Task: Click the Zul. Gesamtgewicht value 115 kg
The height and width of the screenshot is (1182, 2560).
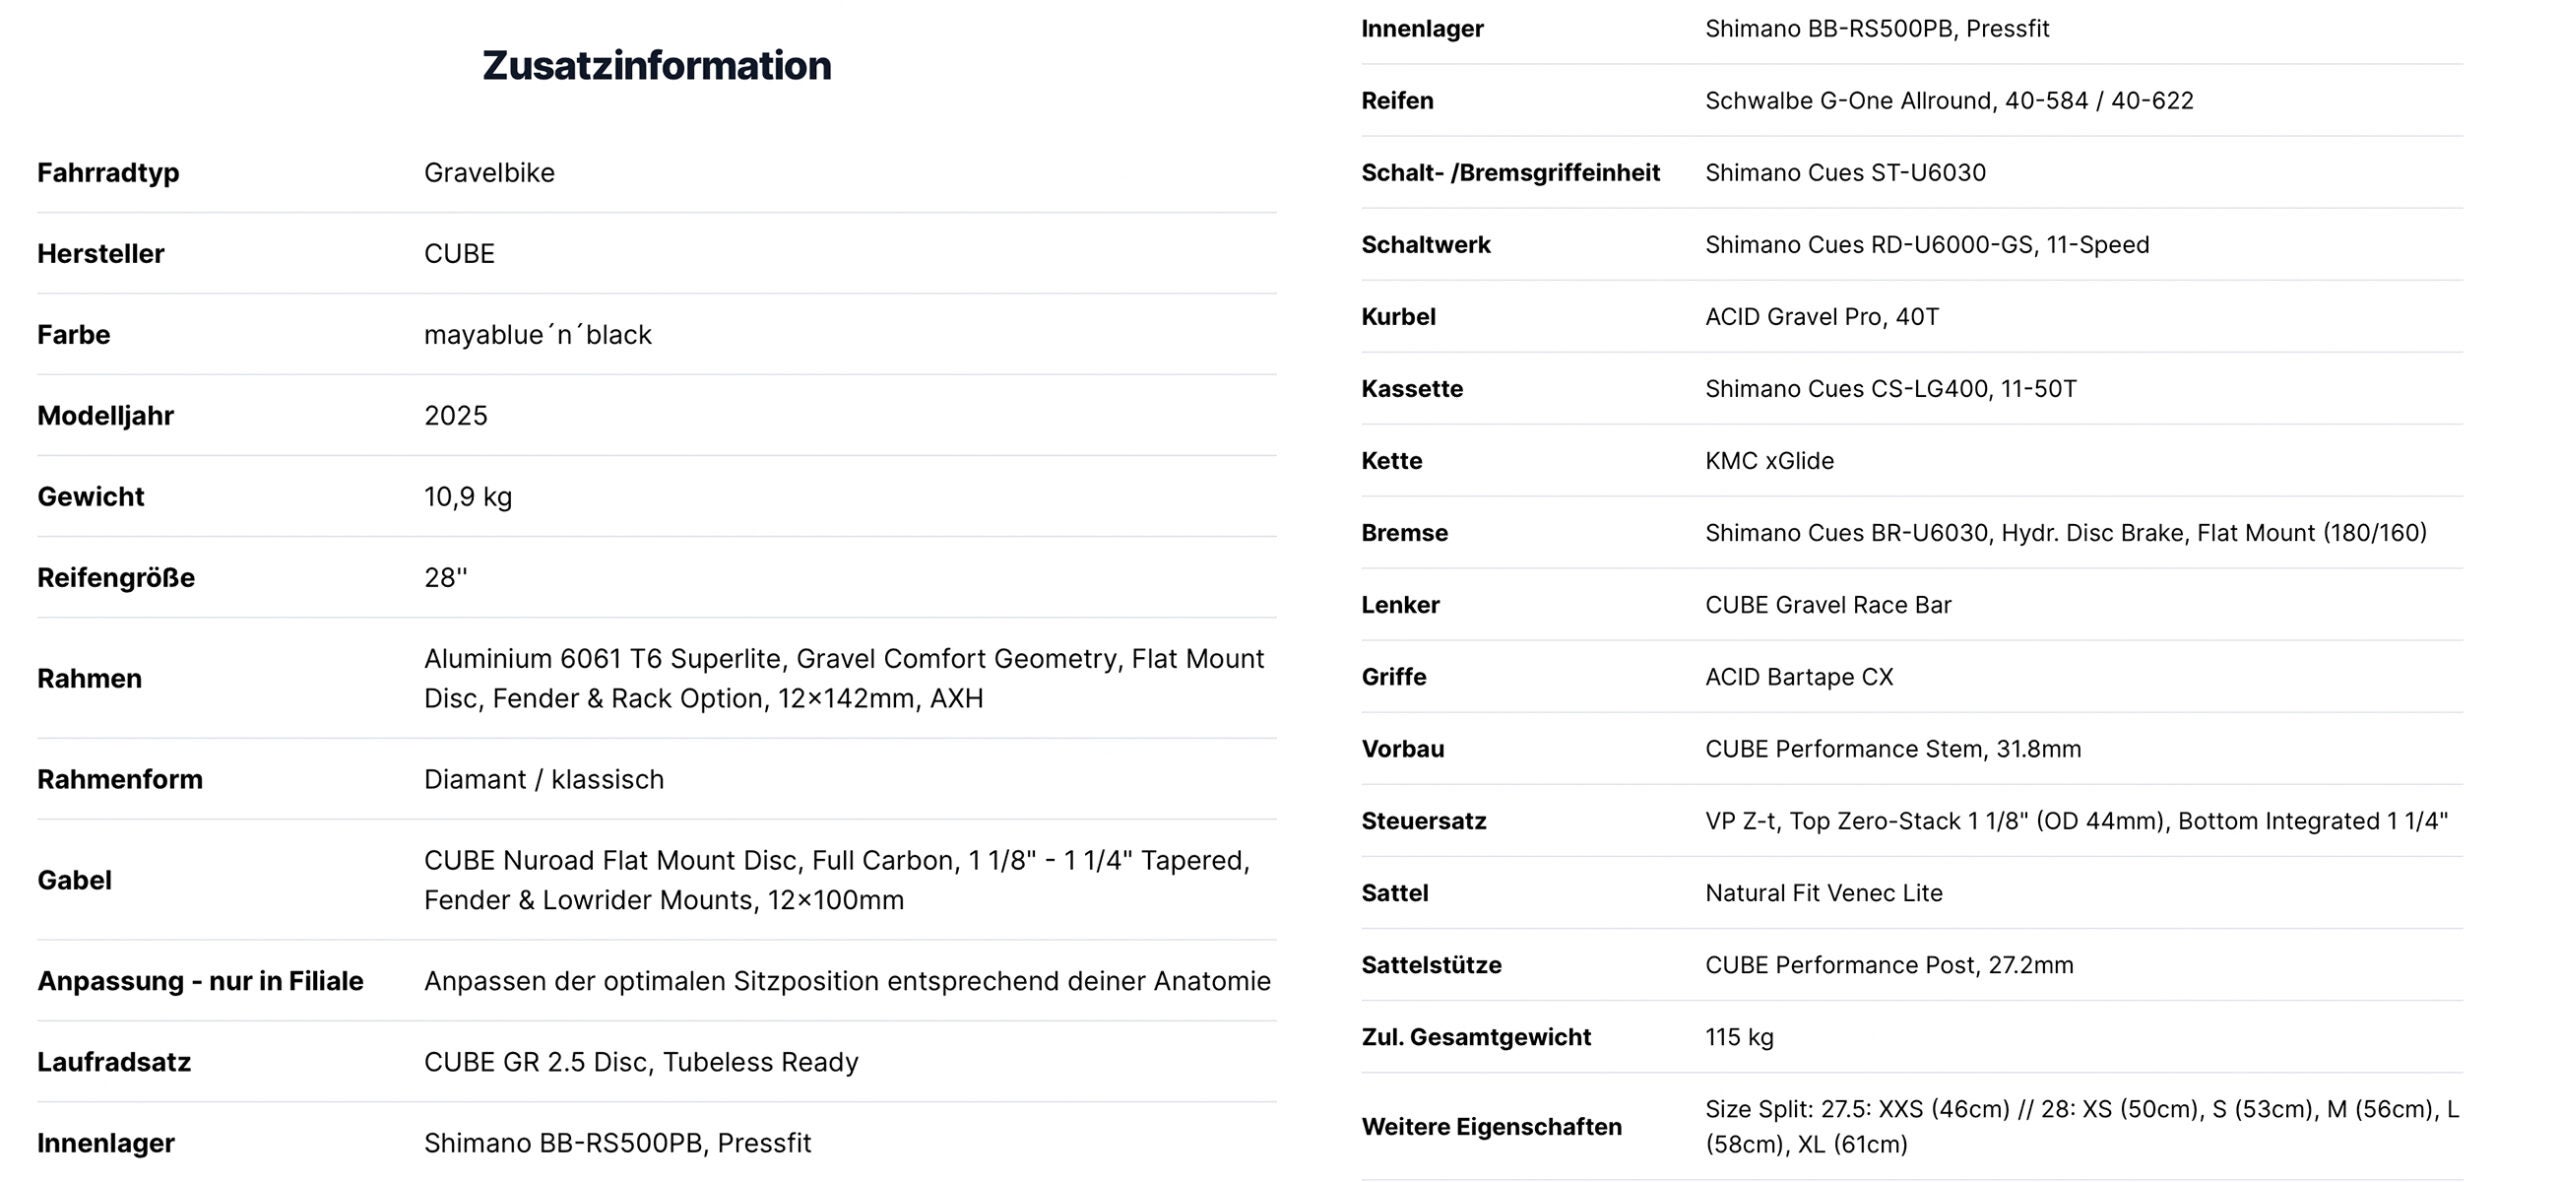Action: [1739, 1036]
